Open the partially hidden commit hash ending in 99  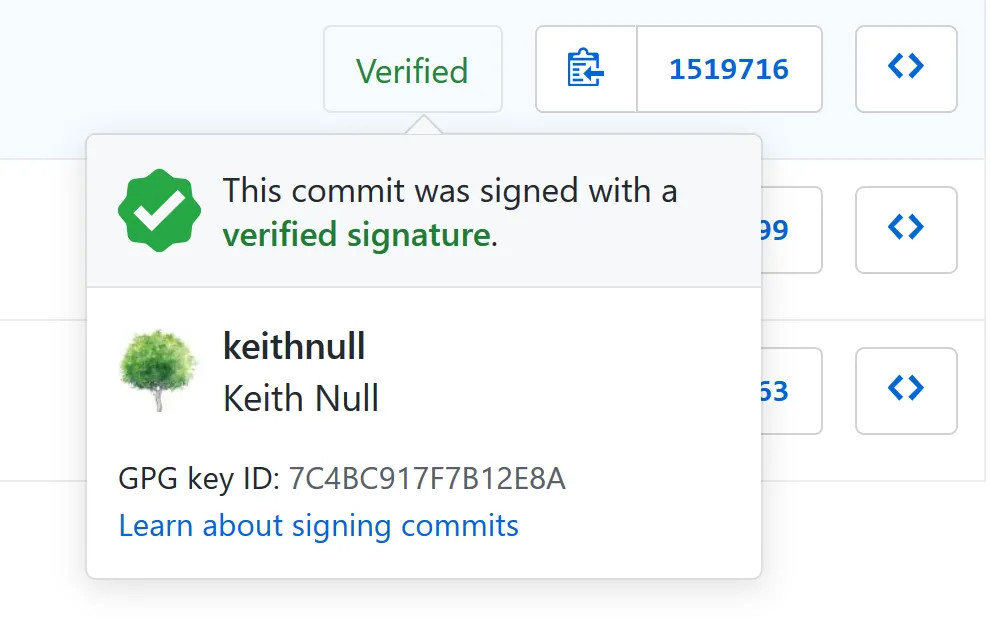pyautogui.click(x=791, y=230)
